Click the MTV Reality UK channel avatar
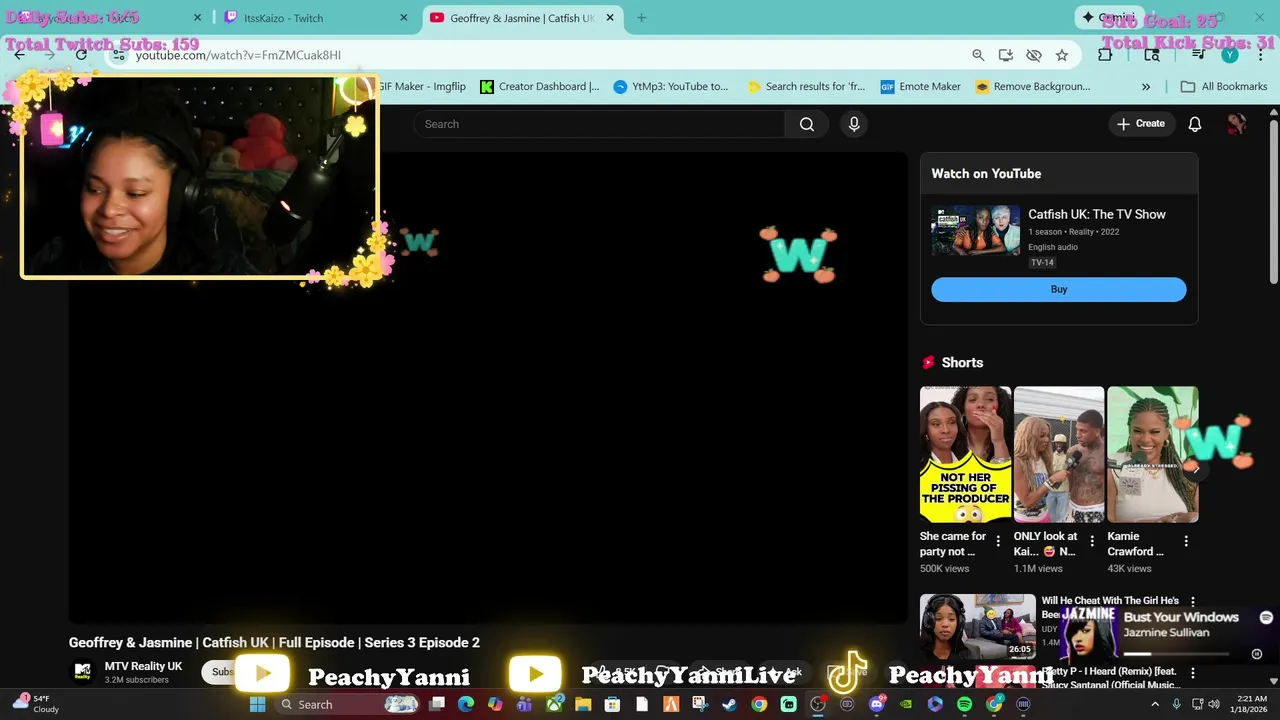The height and width of the screenshot is (720, 1280). coord(83,671)
